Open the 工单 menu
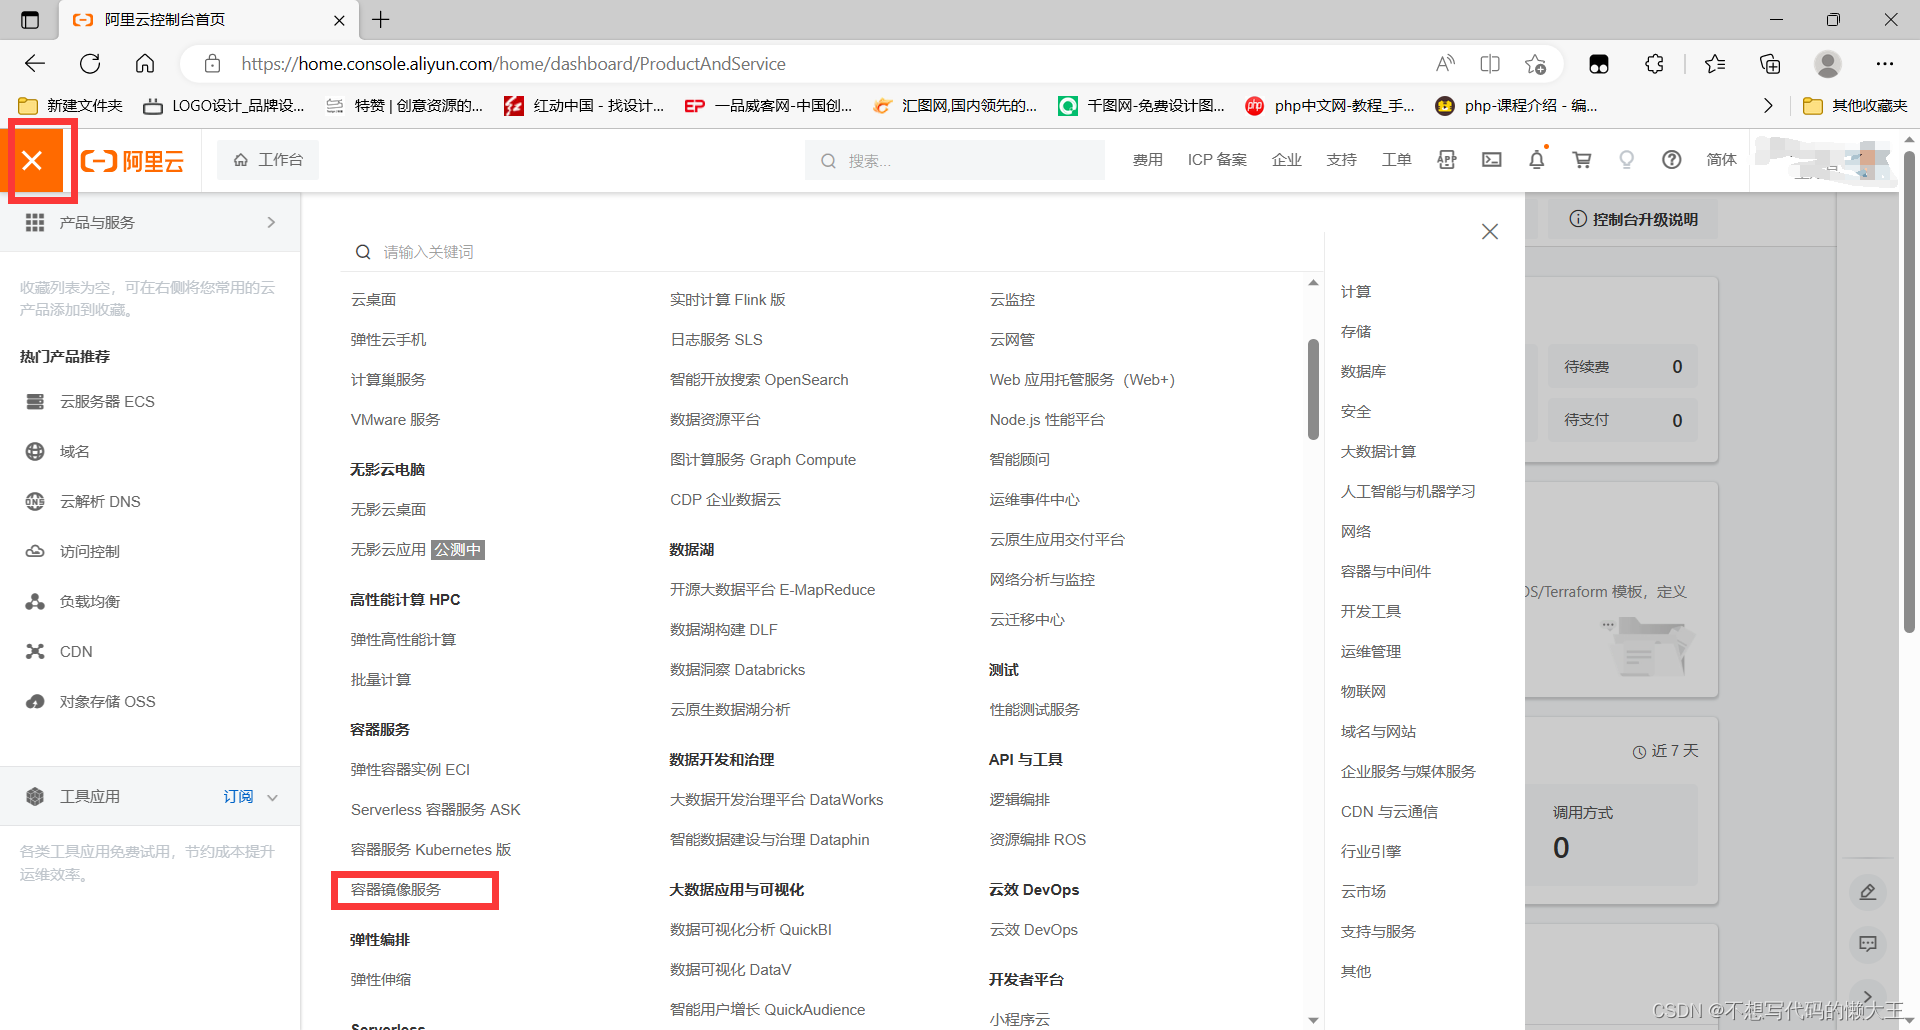The height and width of the screenshot is (1030, 1920). [x=1397, y=160]
